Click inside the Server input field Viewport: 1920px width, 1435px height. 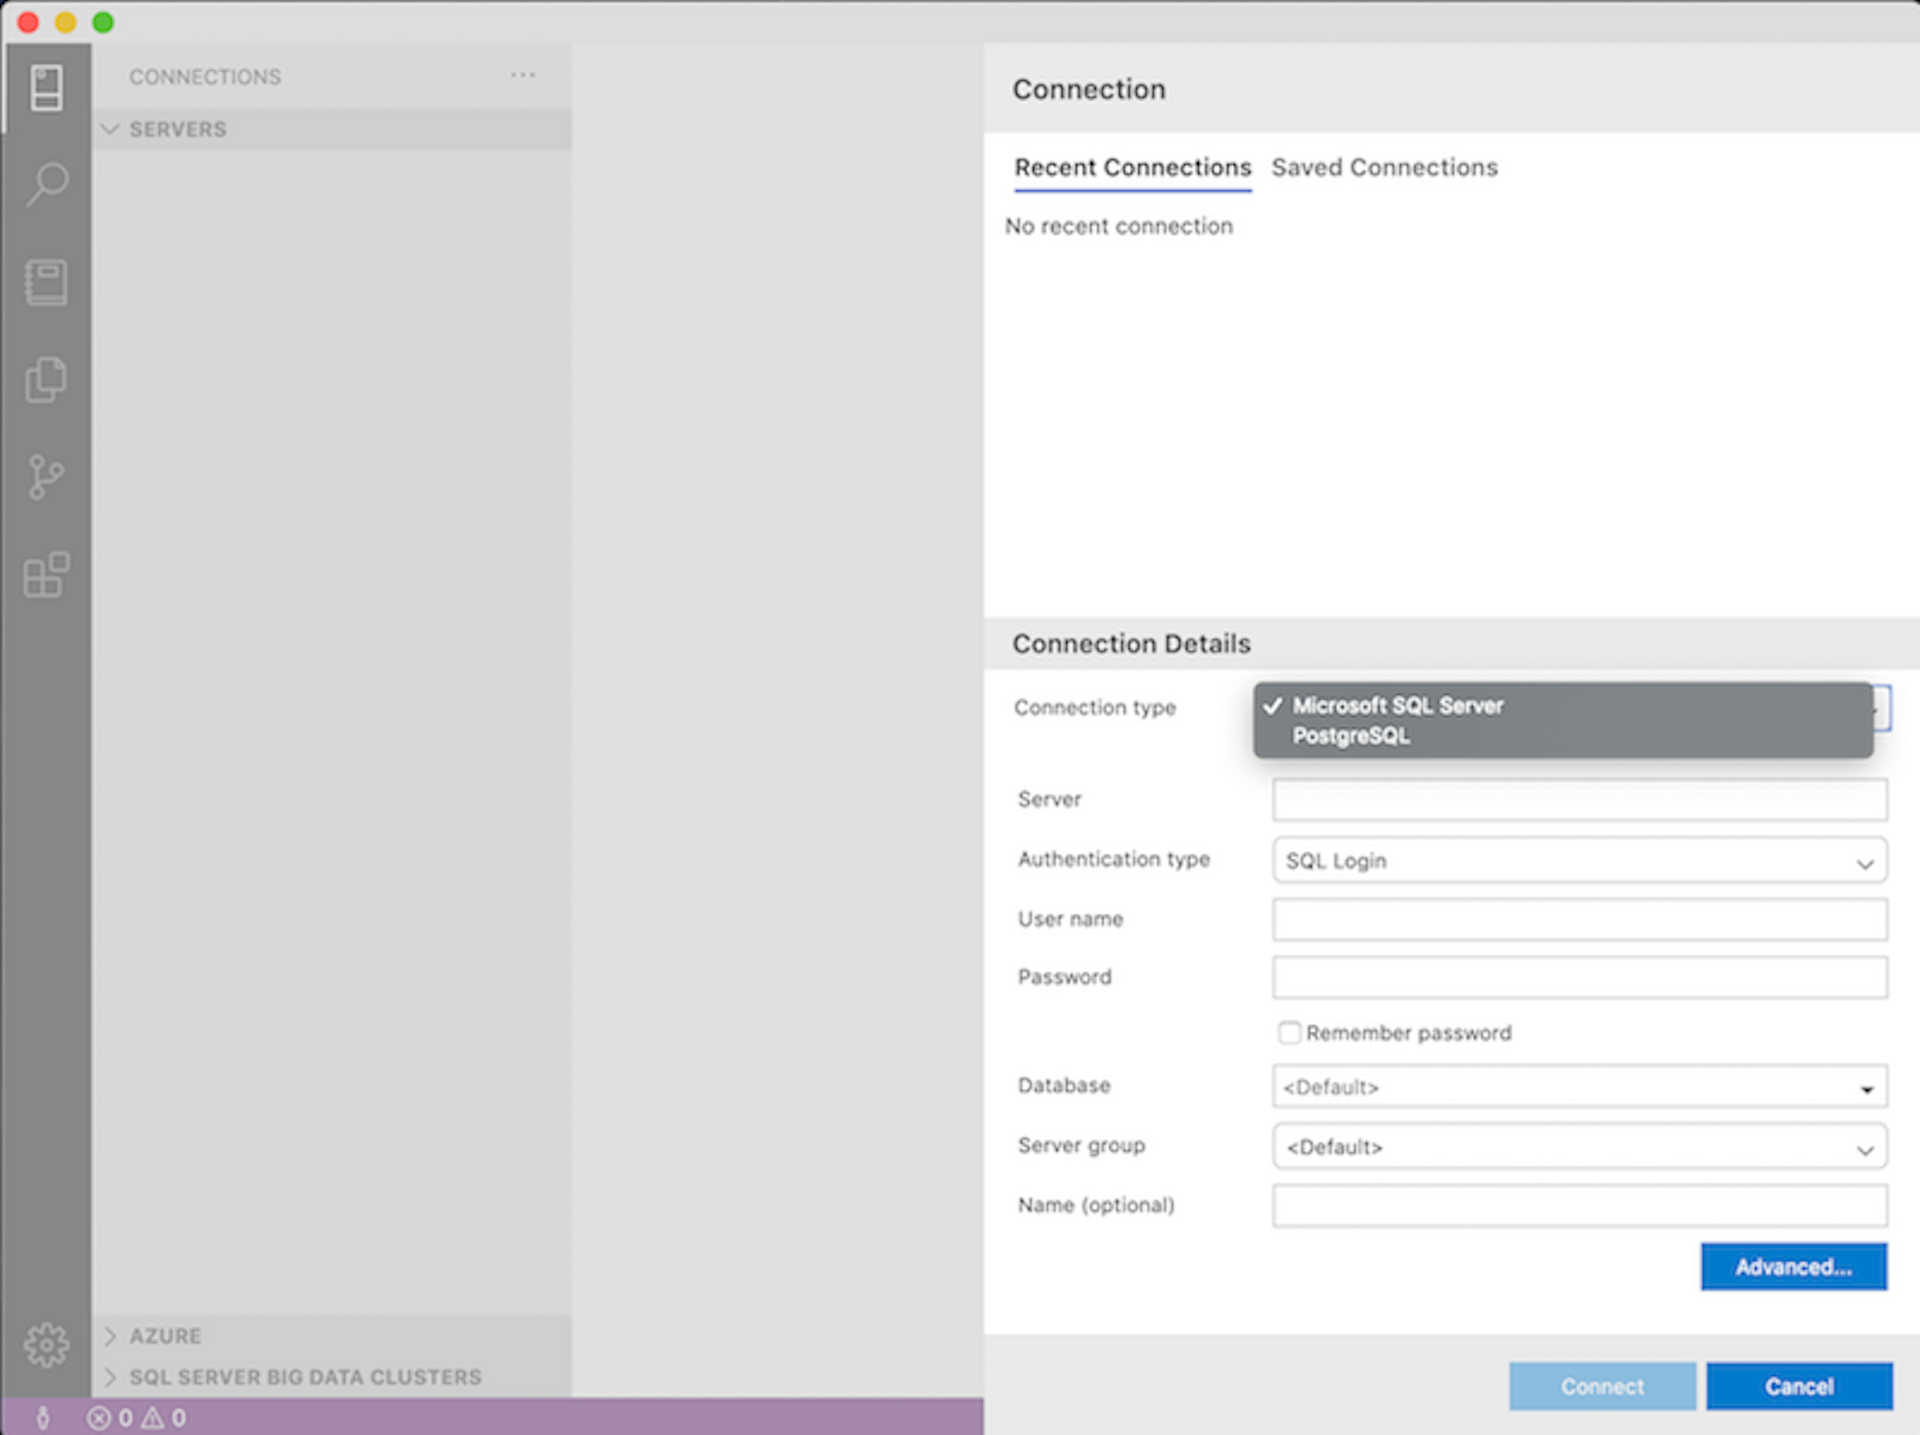[1579, 799]
